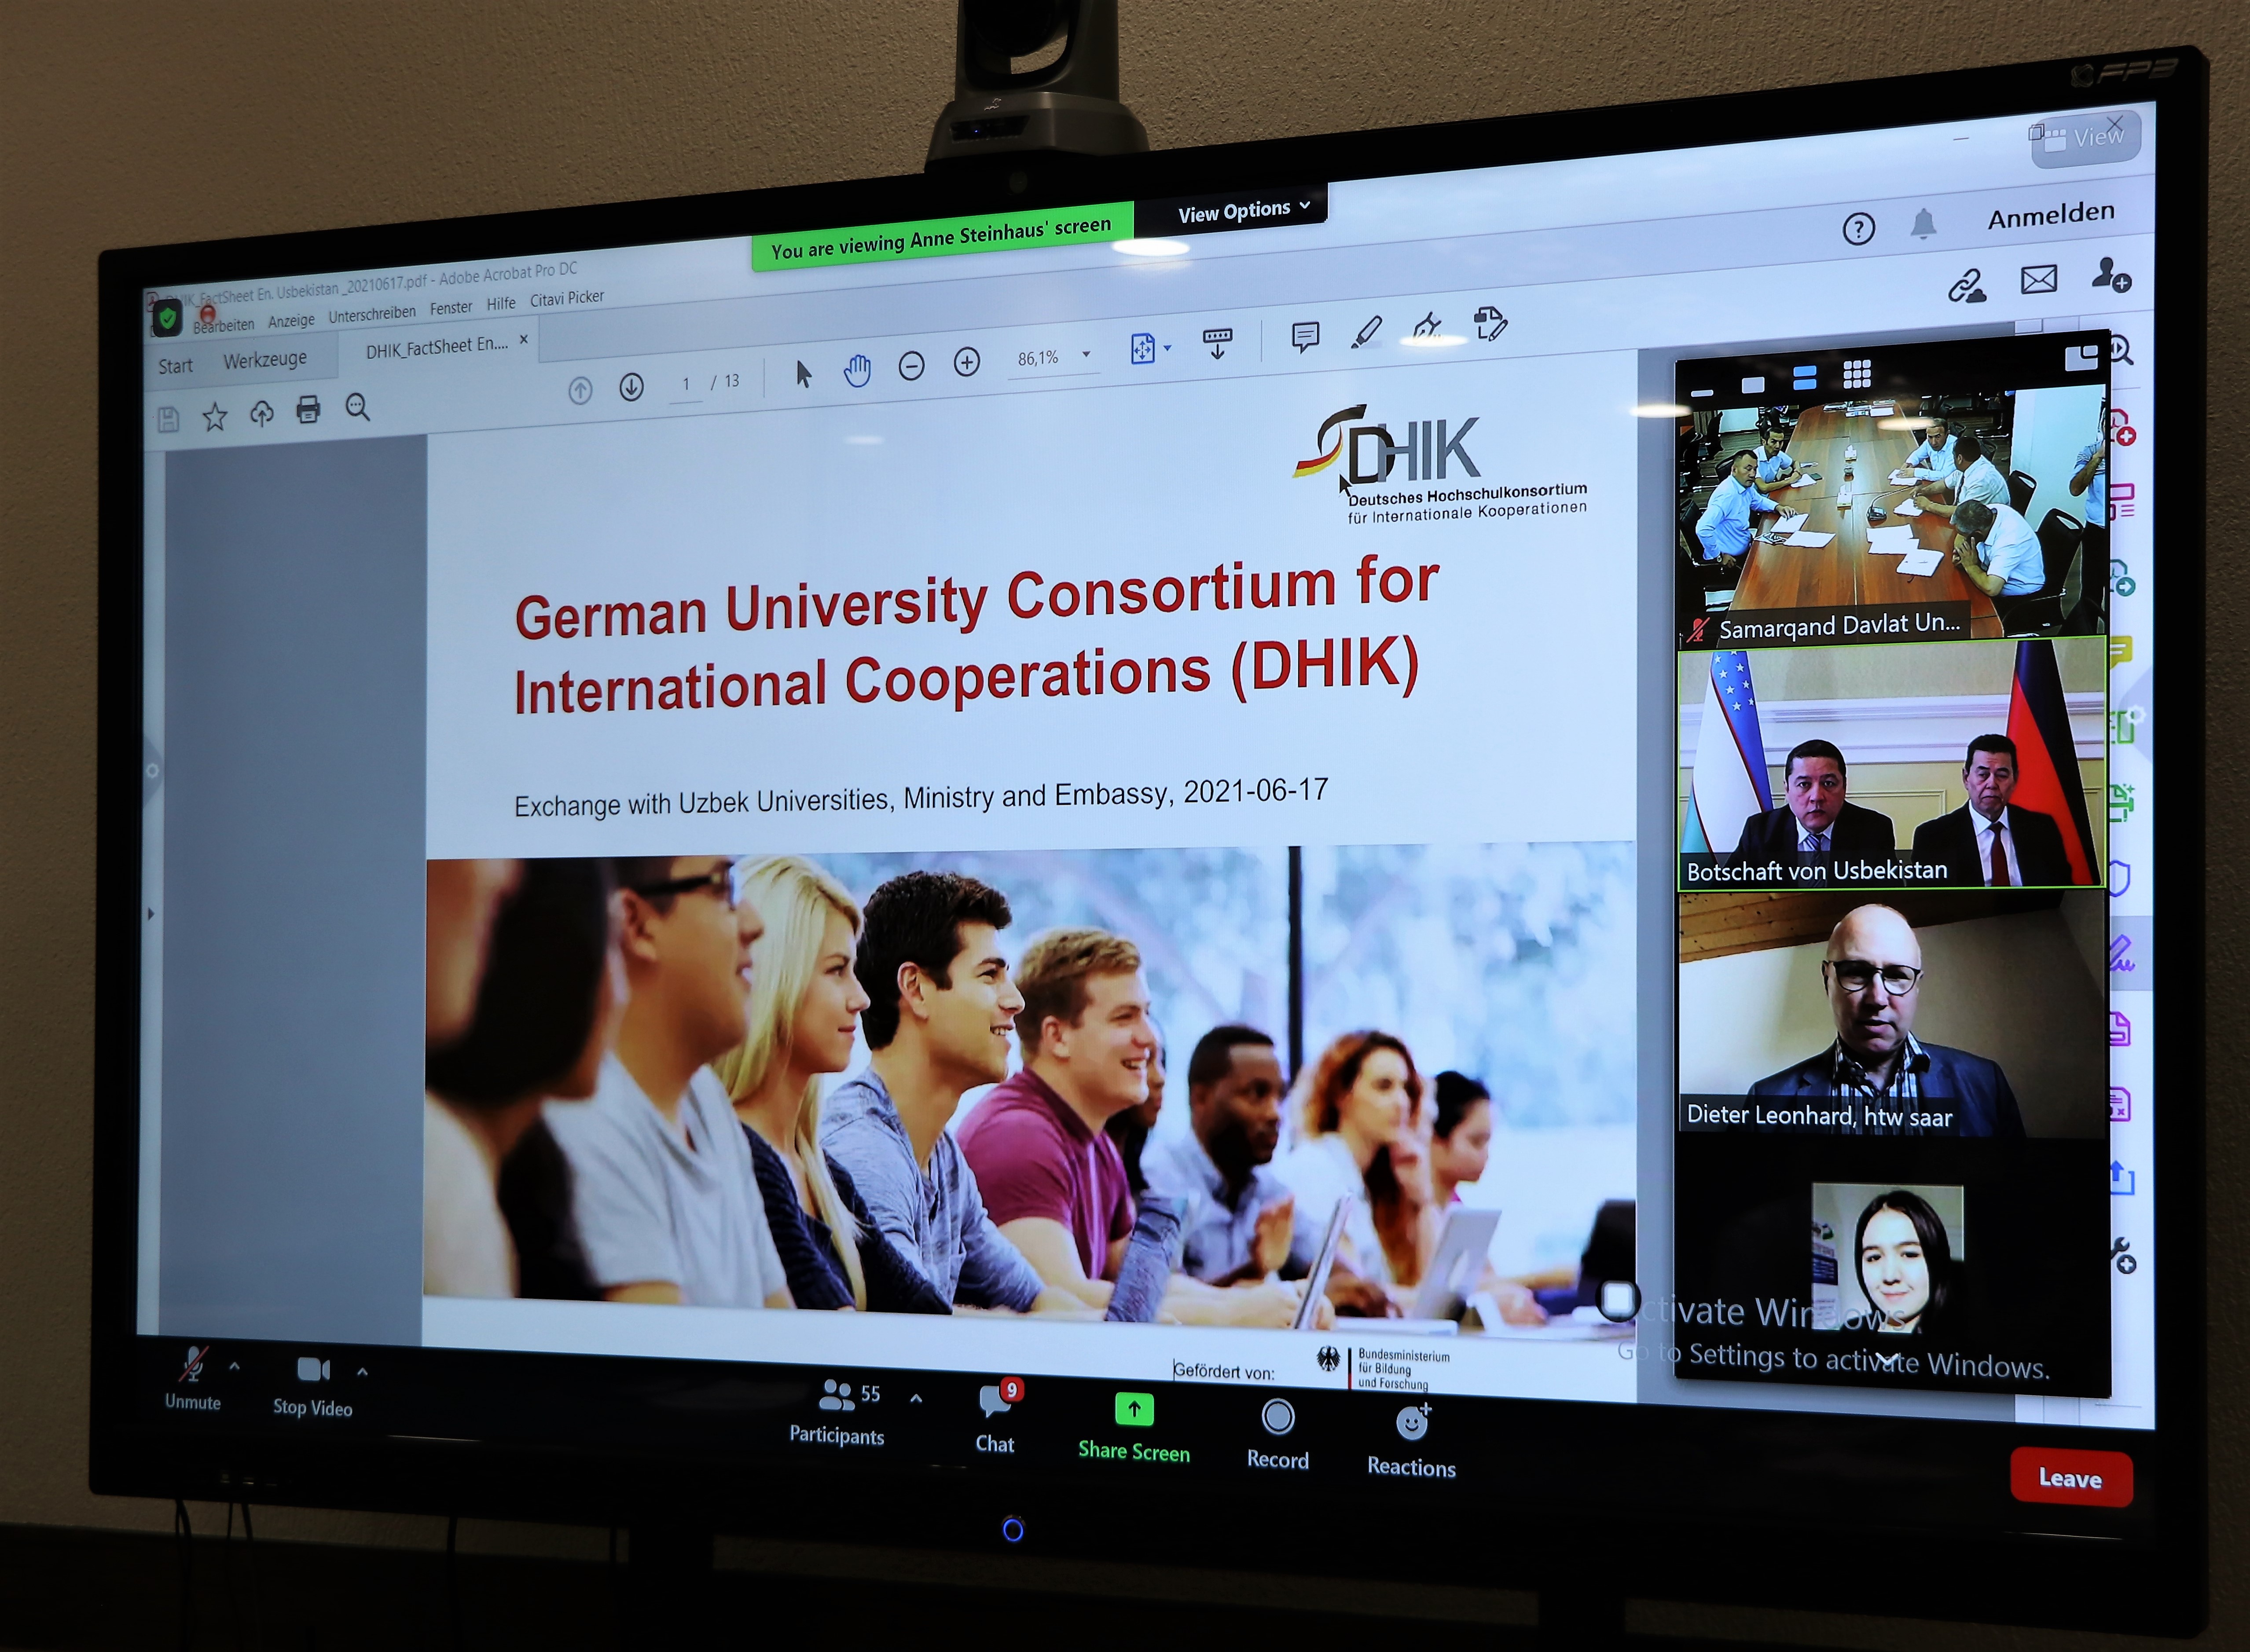Open the fit page options dropdown arrow
This screenshot has width=2250, height=1652.
pyautogui.click(x=1167, y=348)
